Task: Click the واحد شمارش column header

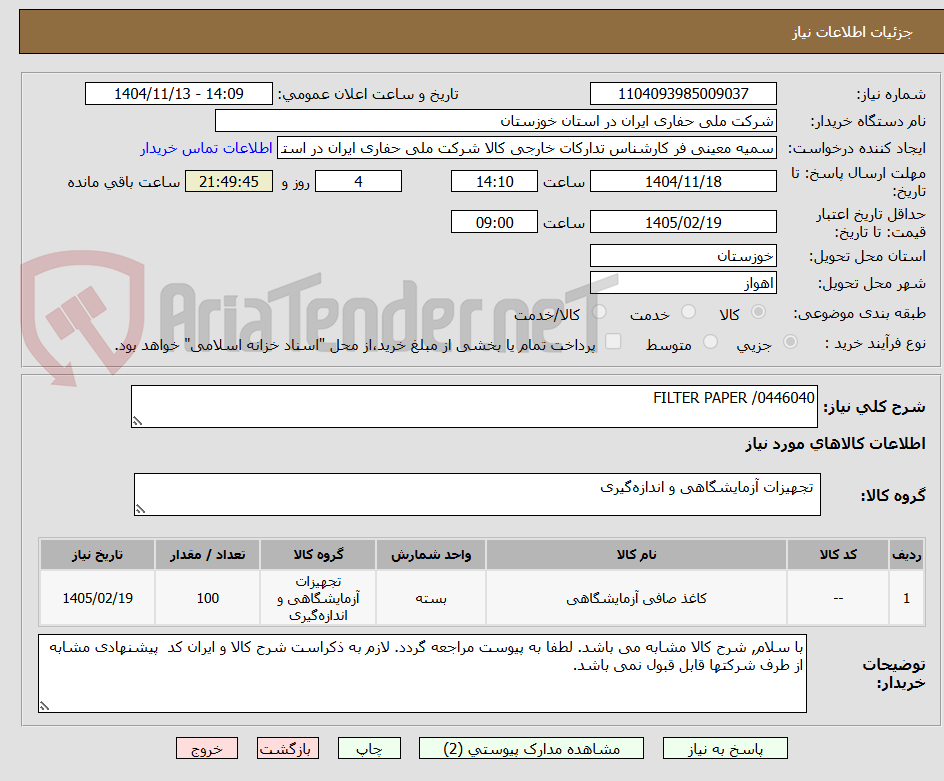Action: point(431,555)
